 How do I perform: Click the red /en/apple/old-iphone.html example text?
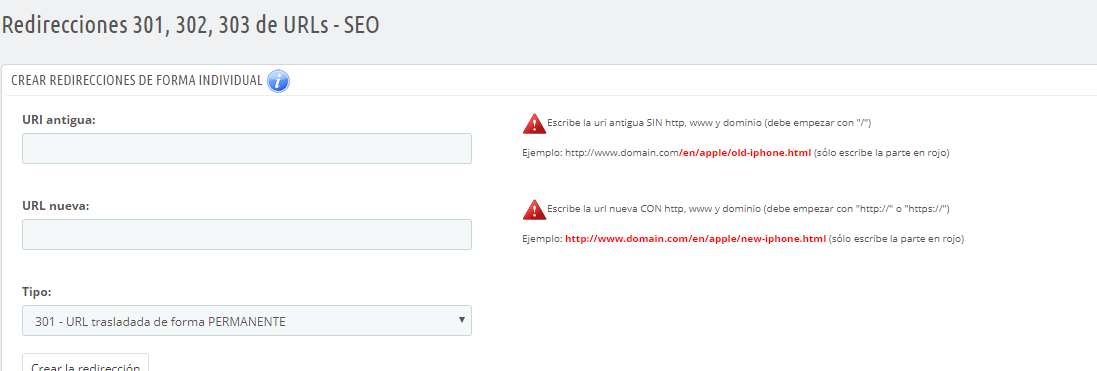click(x=746, y=153)
